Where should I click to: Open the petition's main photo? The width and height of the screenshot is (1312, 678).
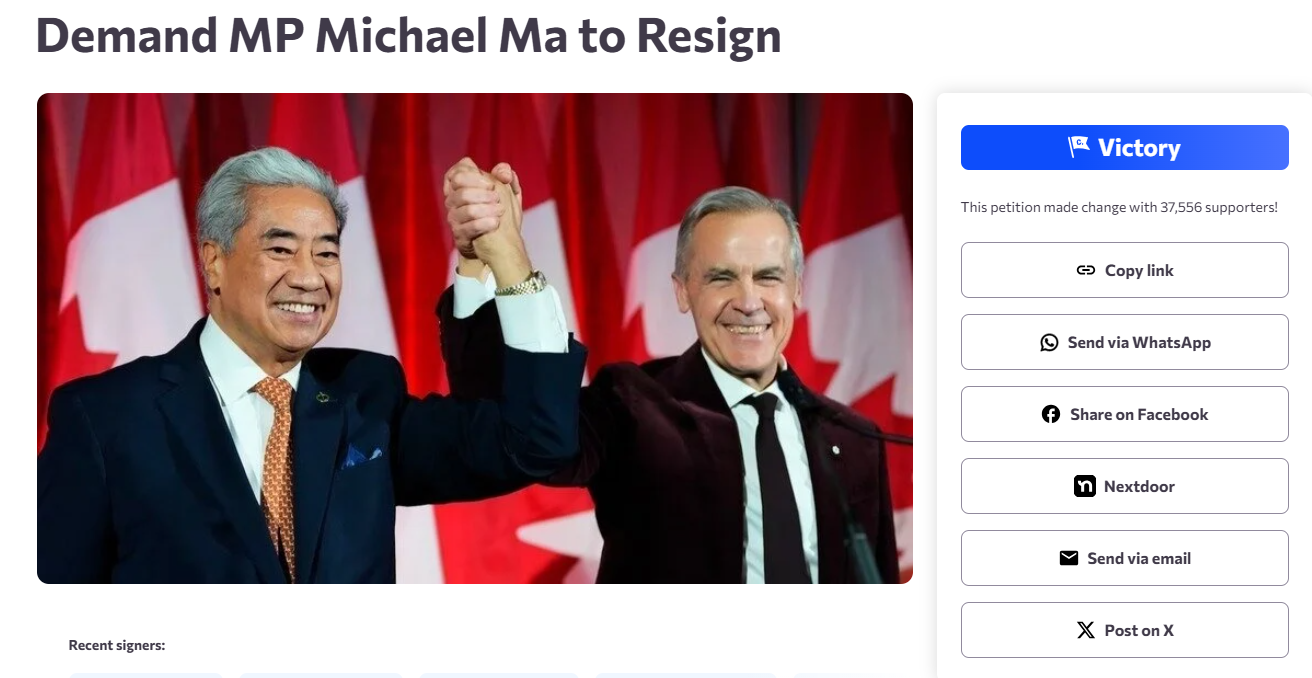474,338
